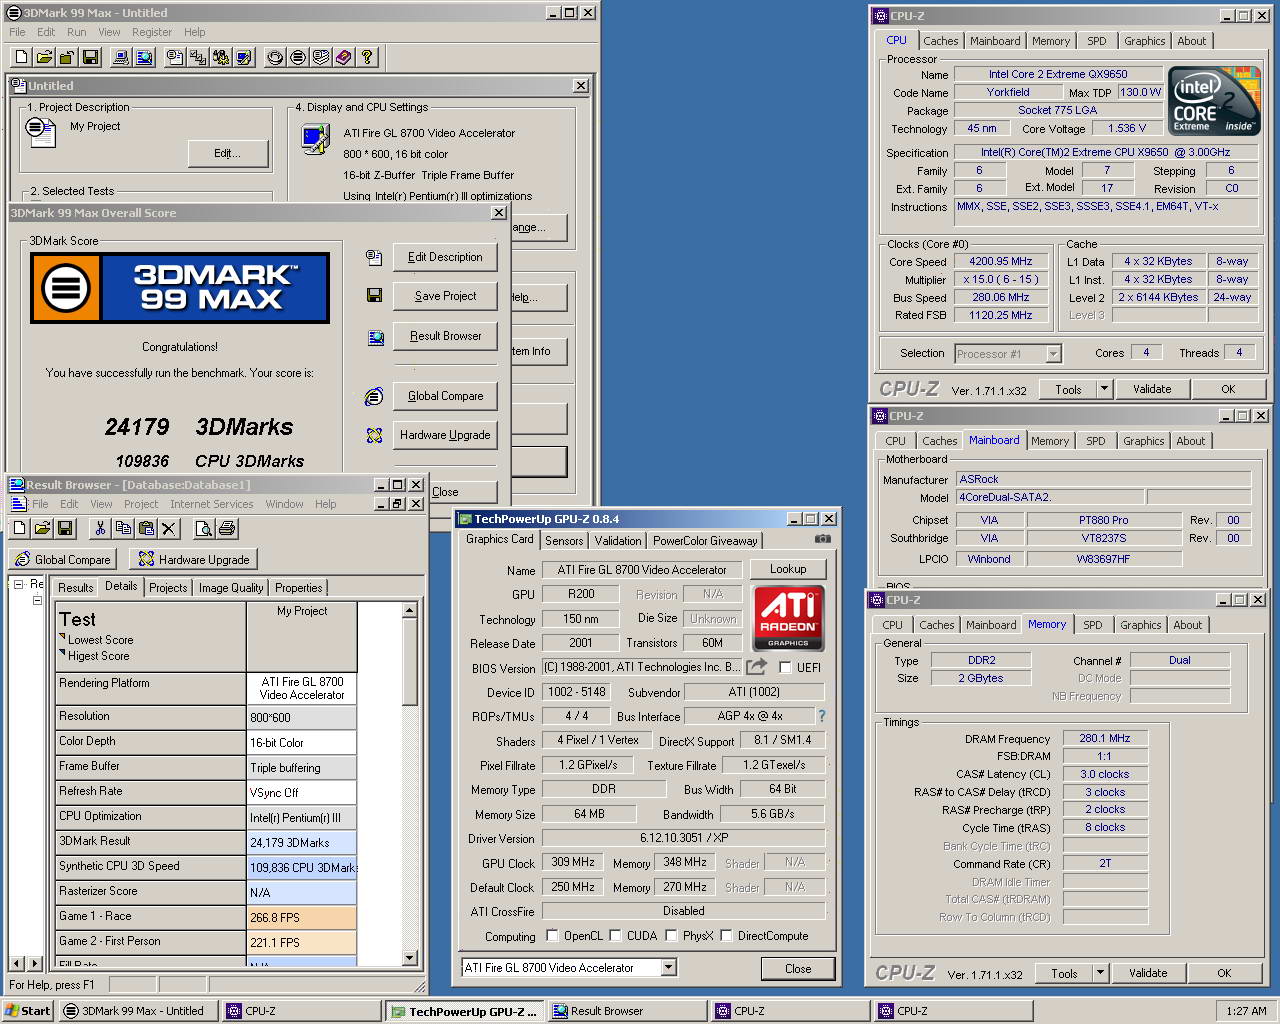Image resolution: width=1280 pixels, height=1024 pixels.
Task: Click Lookup button in GPU-Z
Action: click(x=788, y=569)
